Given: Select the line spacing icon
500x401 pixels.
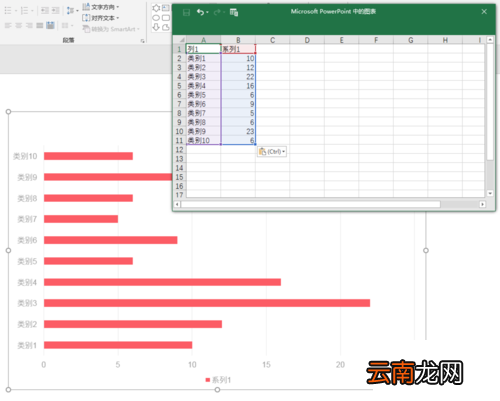Looking at the screenshot, I should 70,10.
